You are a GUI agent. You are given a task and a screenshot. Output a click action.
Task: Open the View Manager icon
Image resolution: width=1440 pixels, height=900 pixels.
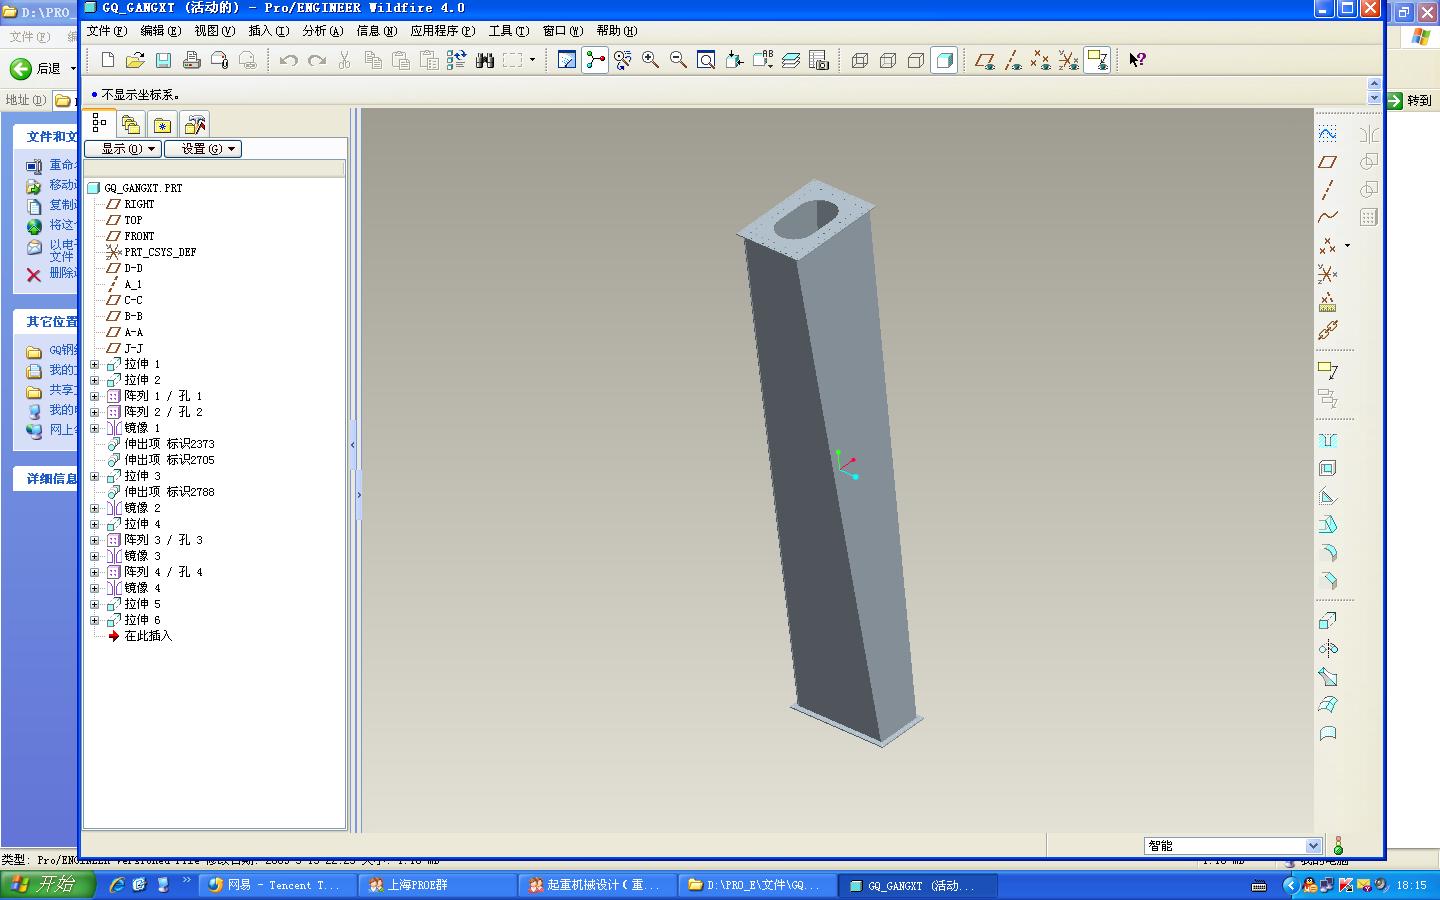click(819, 60)
